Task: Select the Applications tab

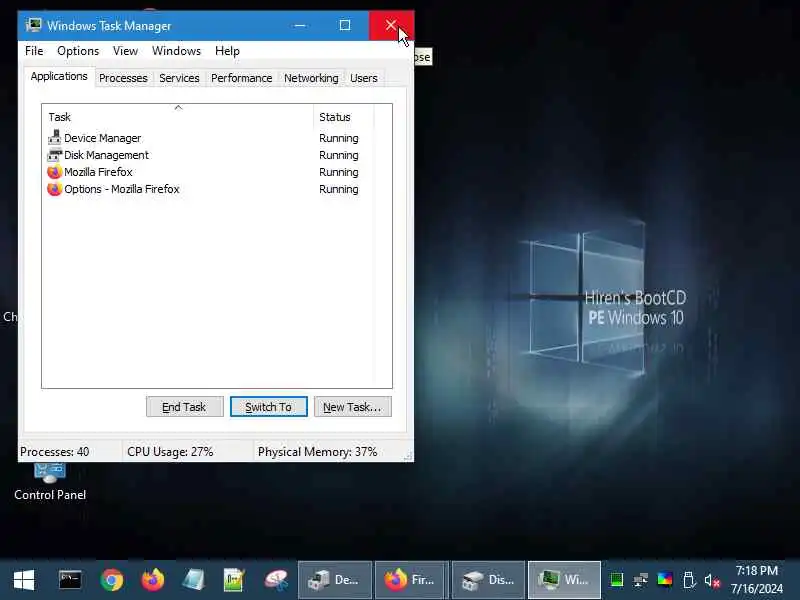Action: tap(59, 77)
